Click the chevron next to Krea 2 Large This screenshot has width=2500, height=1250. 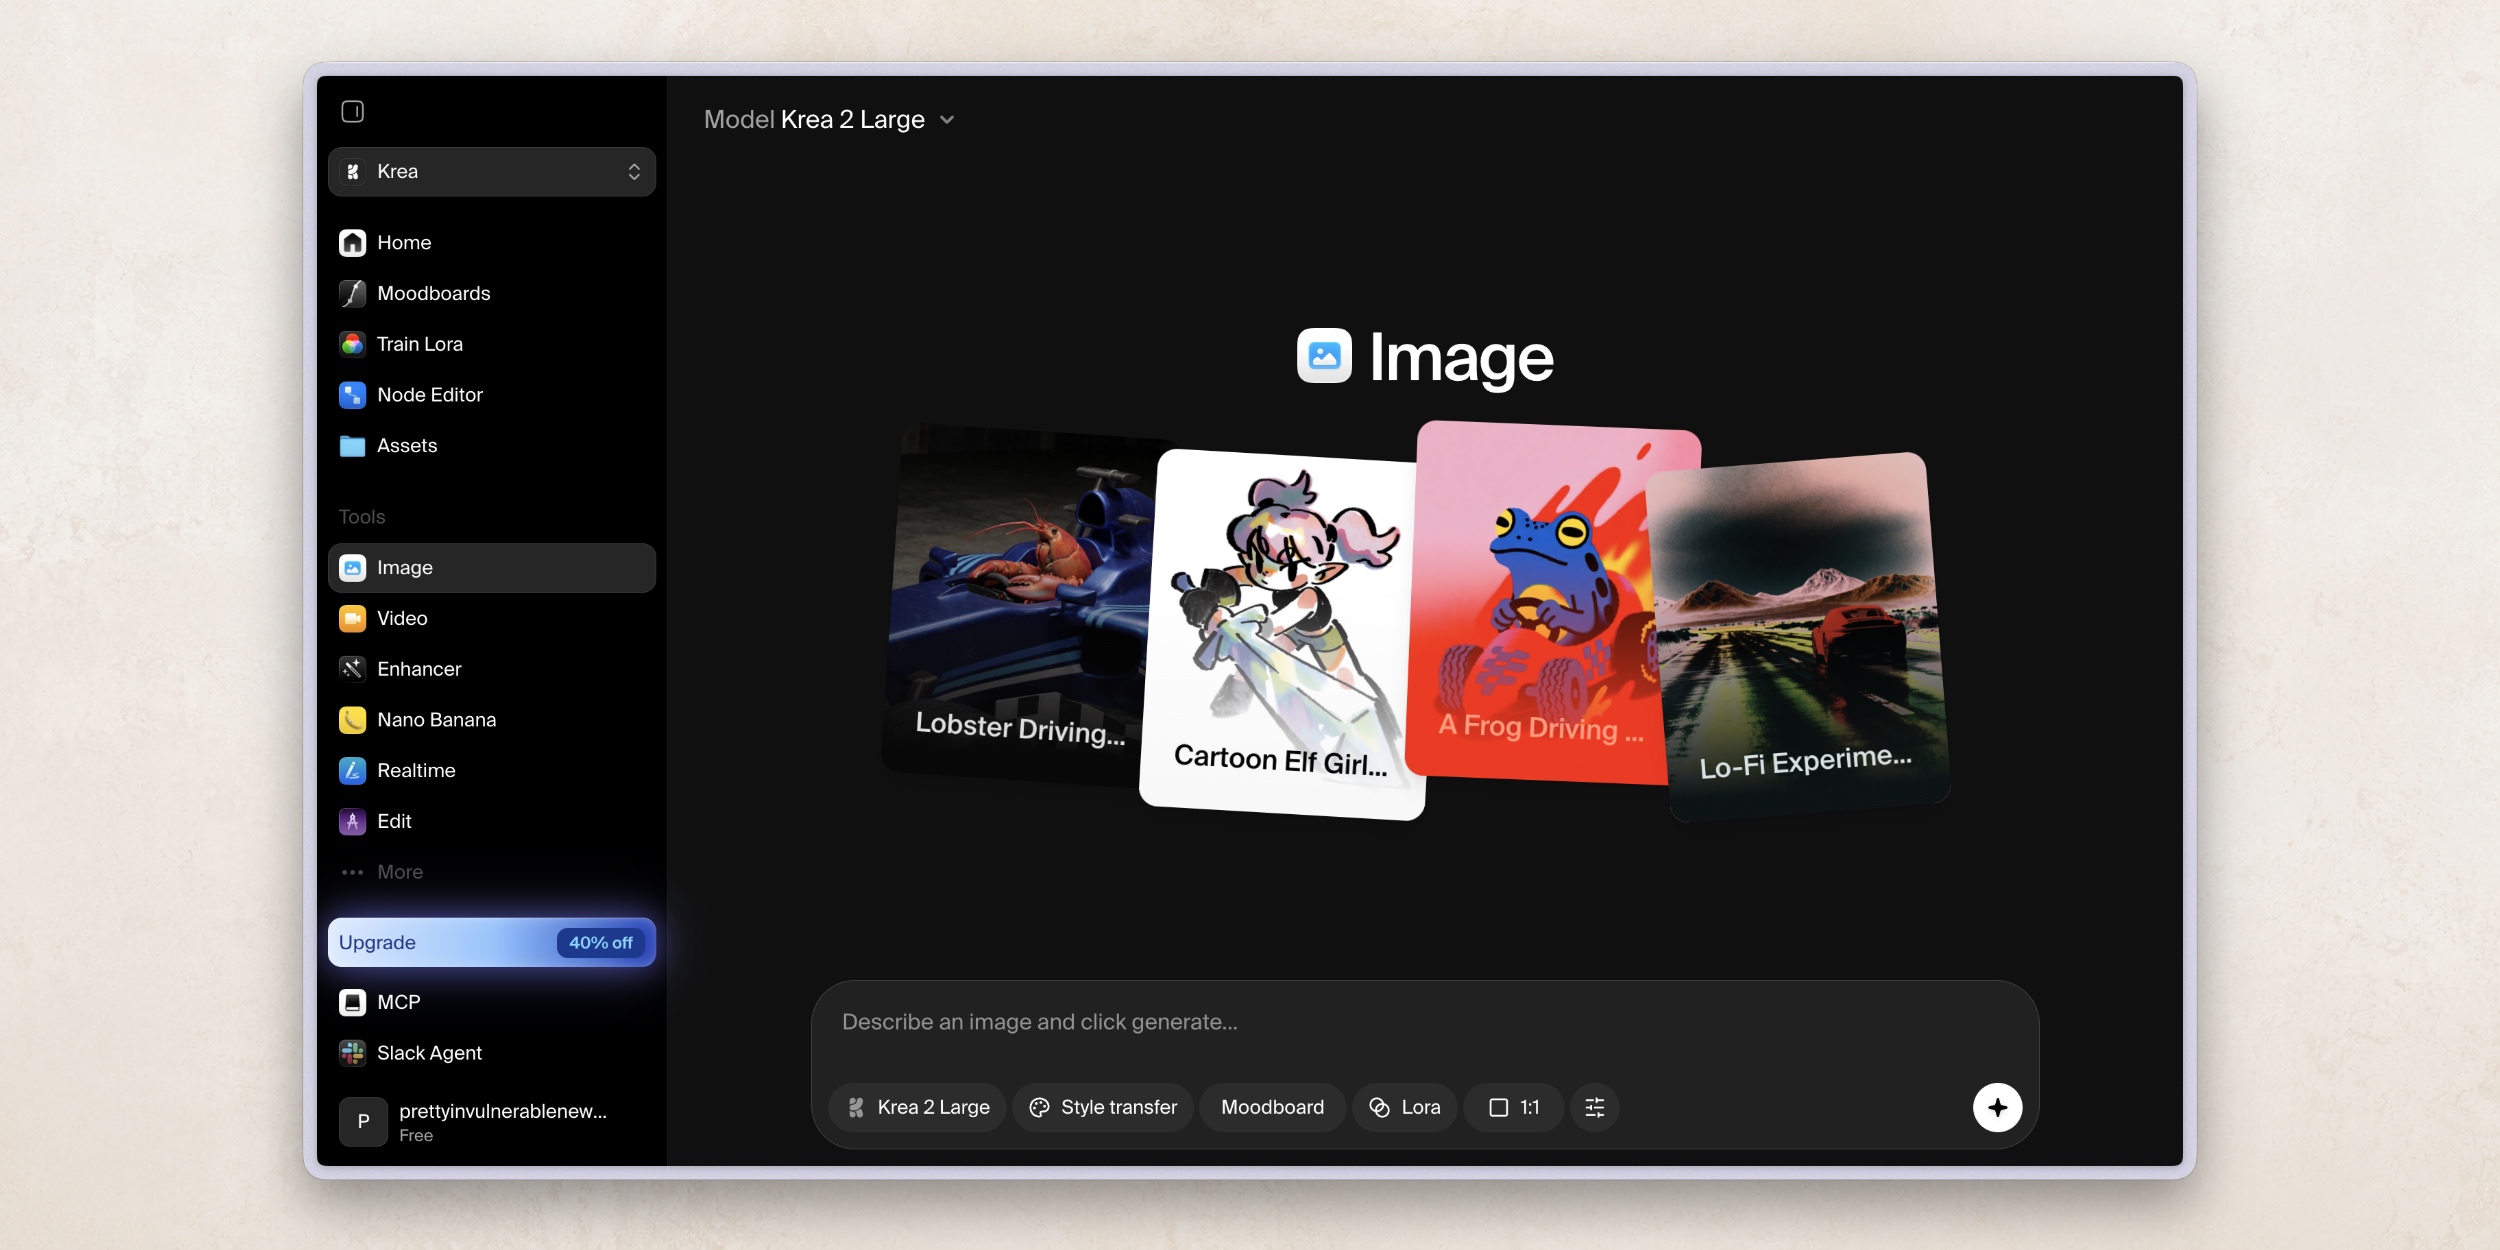[947, 120]
